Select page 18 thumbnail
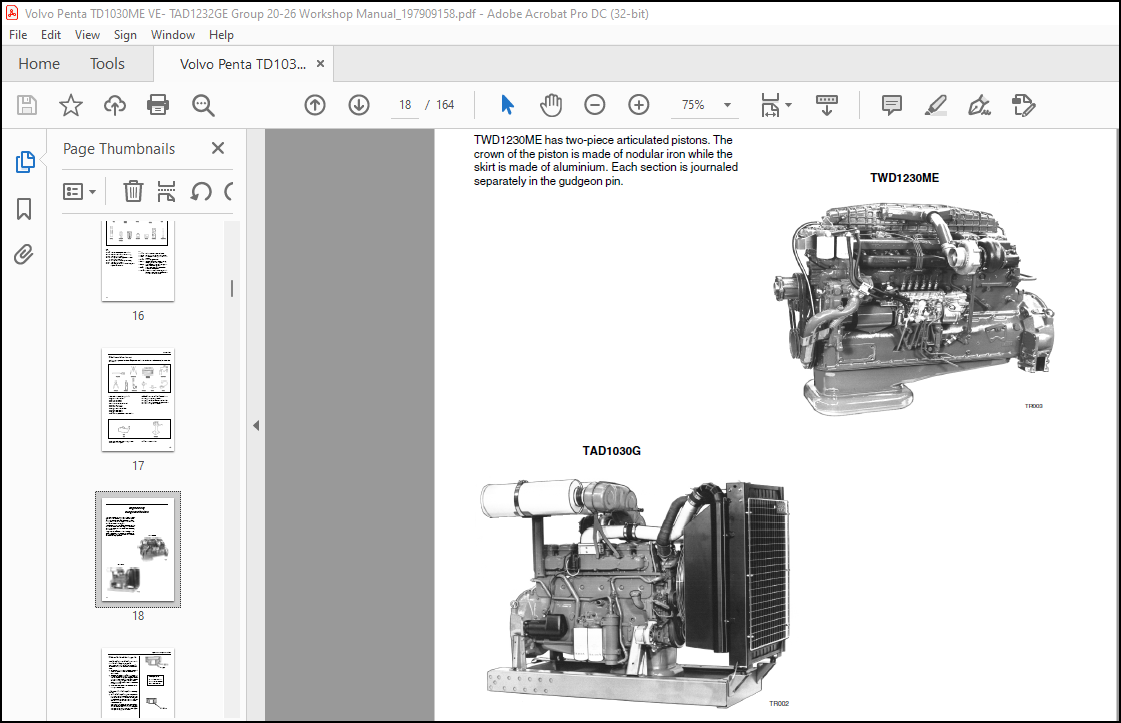This screenshot has height=723, width=1121. coord(138,550)
